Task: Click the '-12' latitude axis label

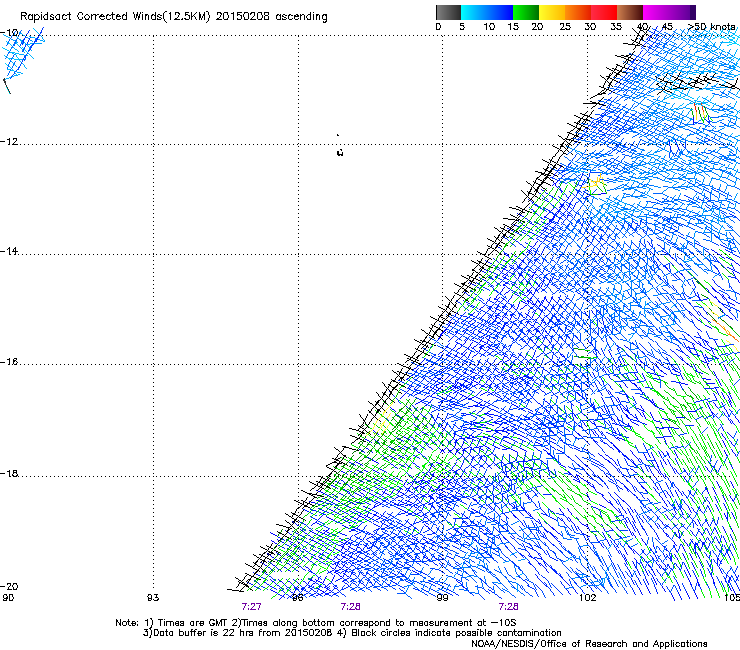Action: 10,142
